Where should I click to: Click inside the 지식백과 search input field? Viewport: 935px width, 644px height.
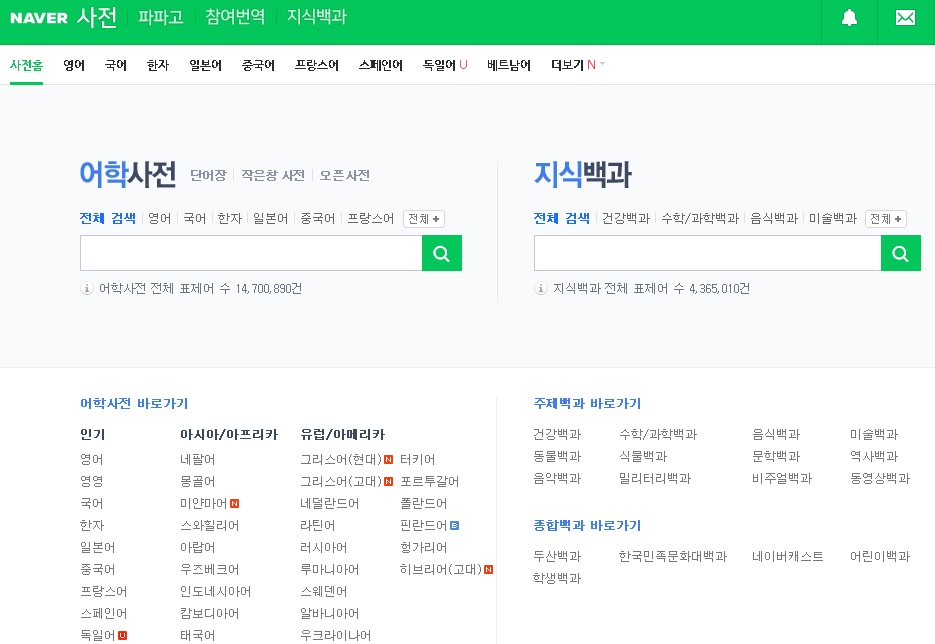coord(707,253)
